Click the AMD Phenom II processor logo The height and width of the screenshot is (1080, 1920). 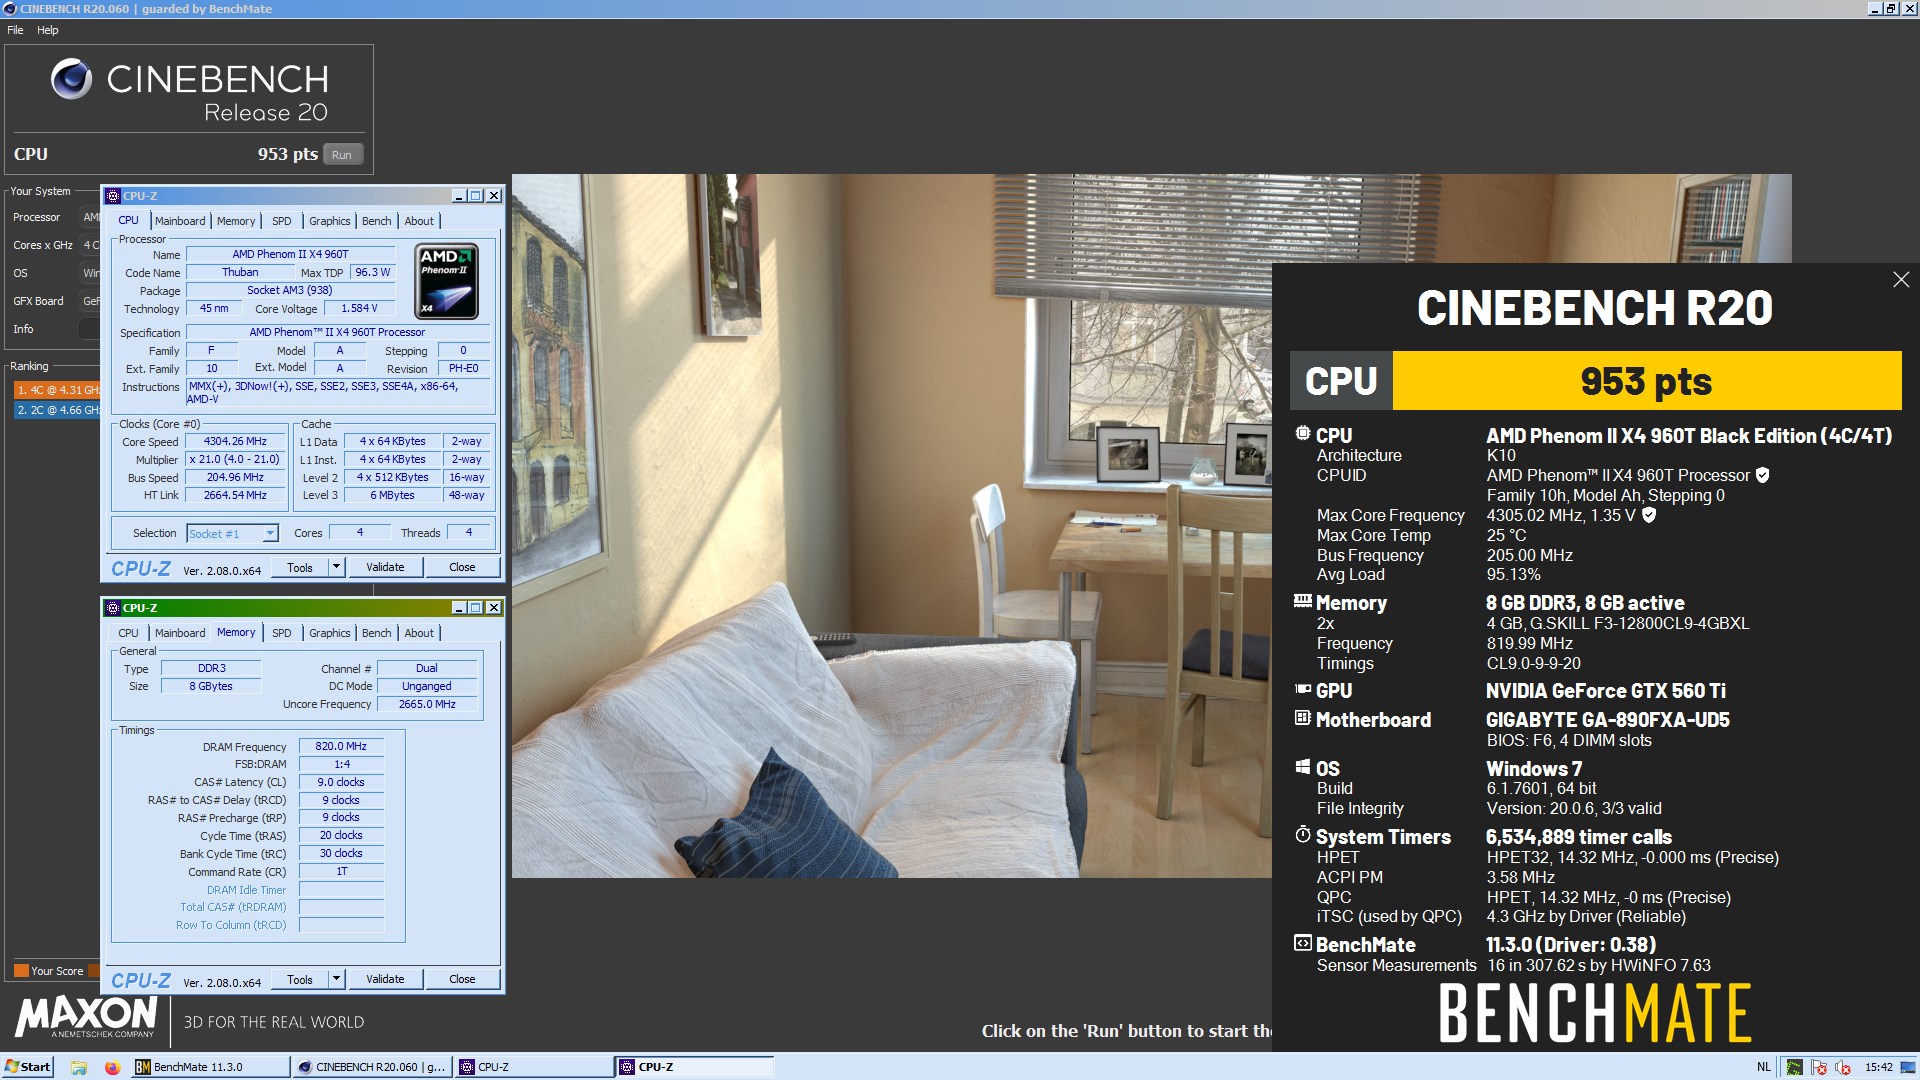click(x=446, y=281)
